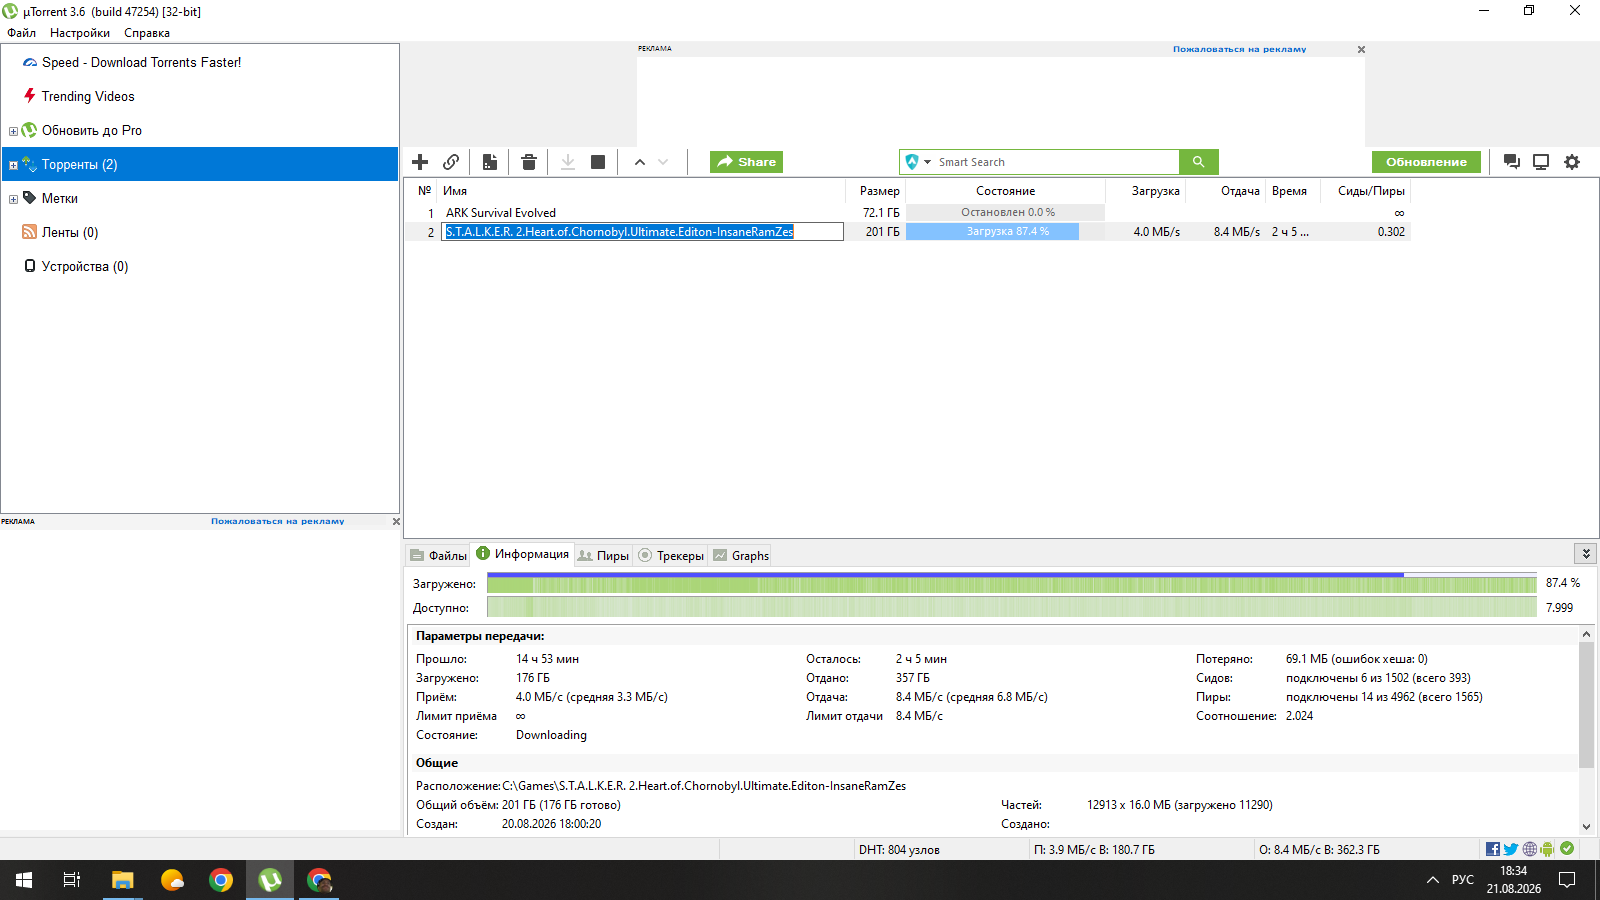Select Speed - Download Torrents Faster! item
Screen dimensions: 1600x900
tap(200, 62)
